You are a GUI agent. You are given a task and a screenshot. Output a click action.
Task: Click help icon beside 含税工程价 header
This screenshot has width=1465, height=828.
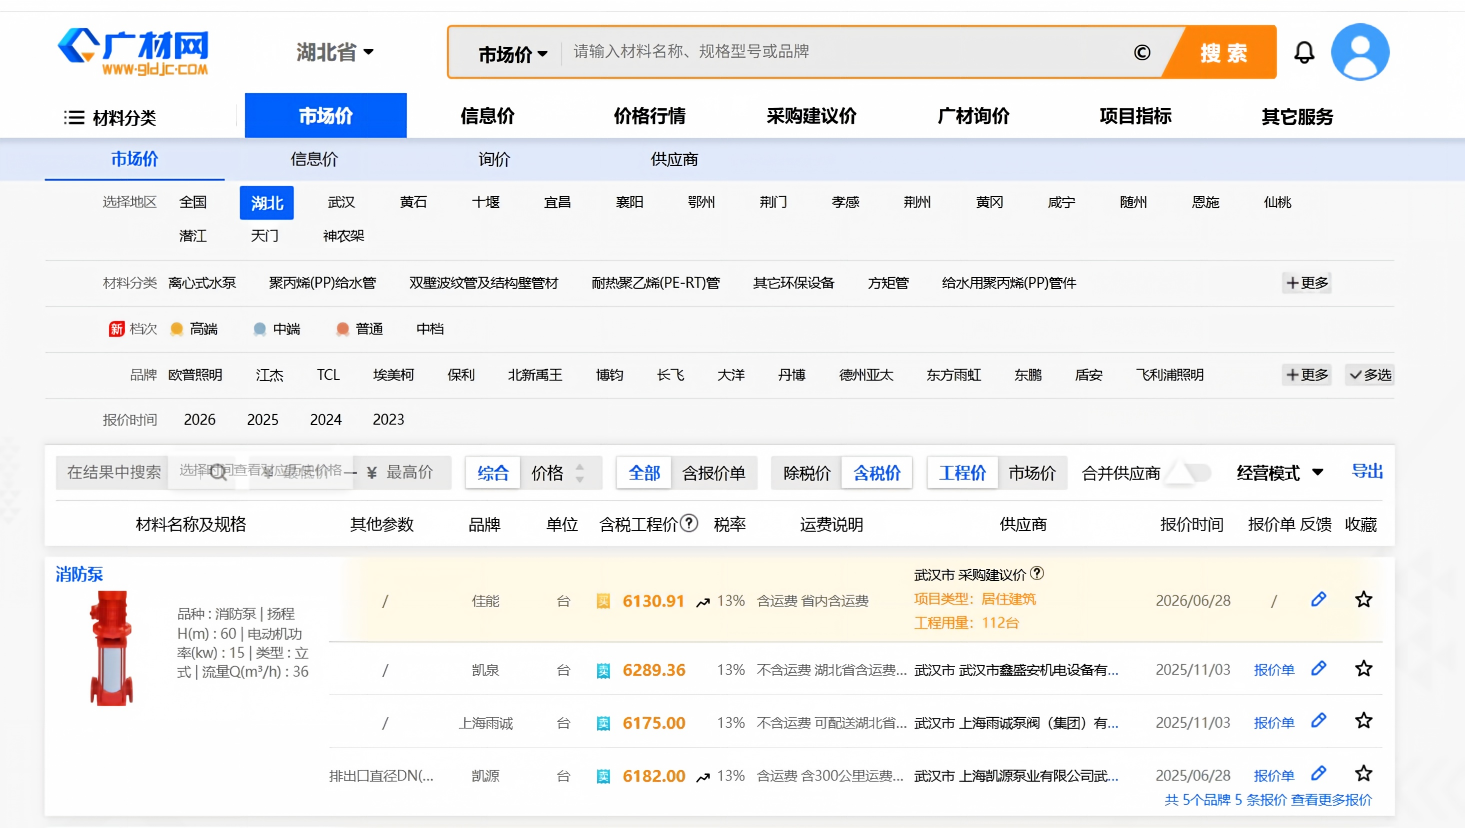(689, 523)
